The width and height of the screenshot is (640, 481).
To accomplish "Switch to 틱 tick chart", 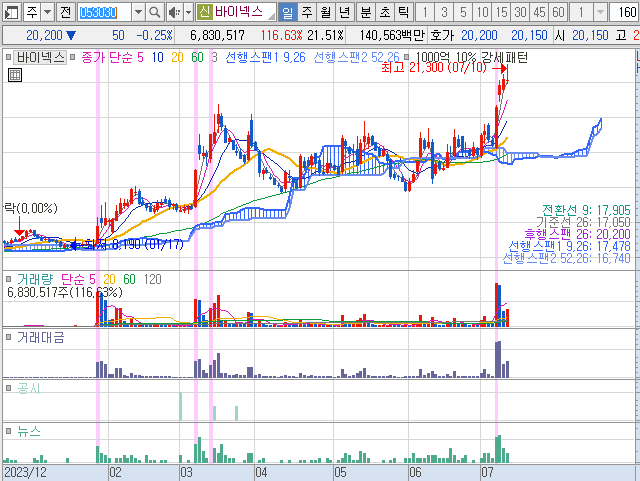I will click(403, 13).
